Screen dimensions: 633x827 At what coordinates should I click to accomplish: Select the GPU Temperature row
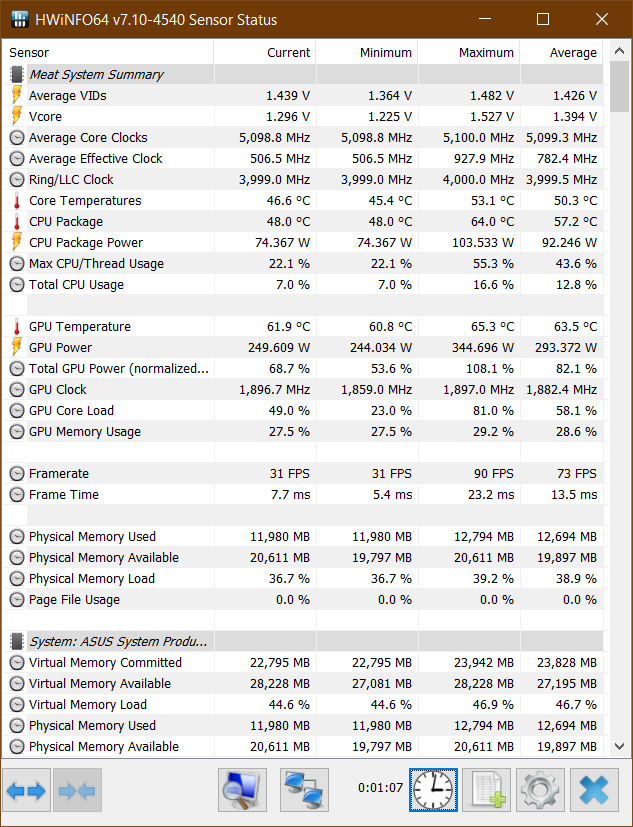303,326
